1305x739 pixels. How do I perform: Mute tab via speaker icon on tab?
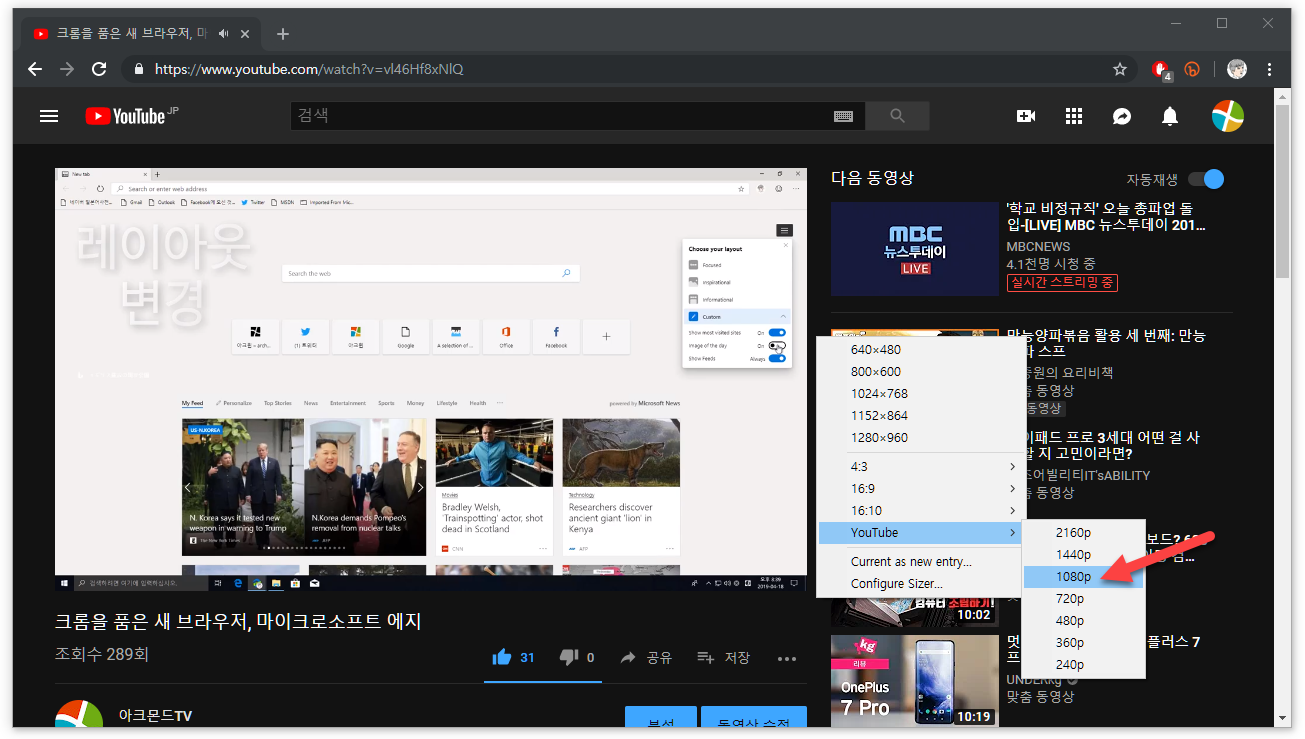click(x=225, y=34)
